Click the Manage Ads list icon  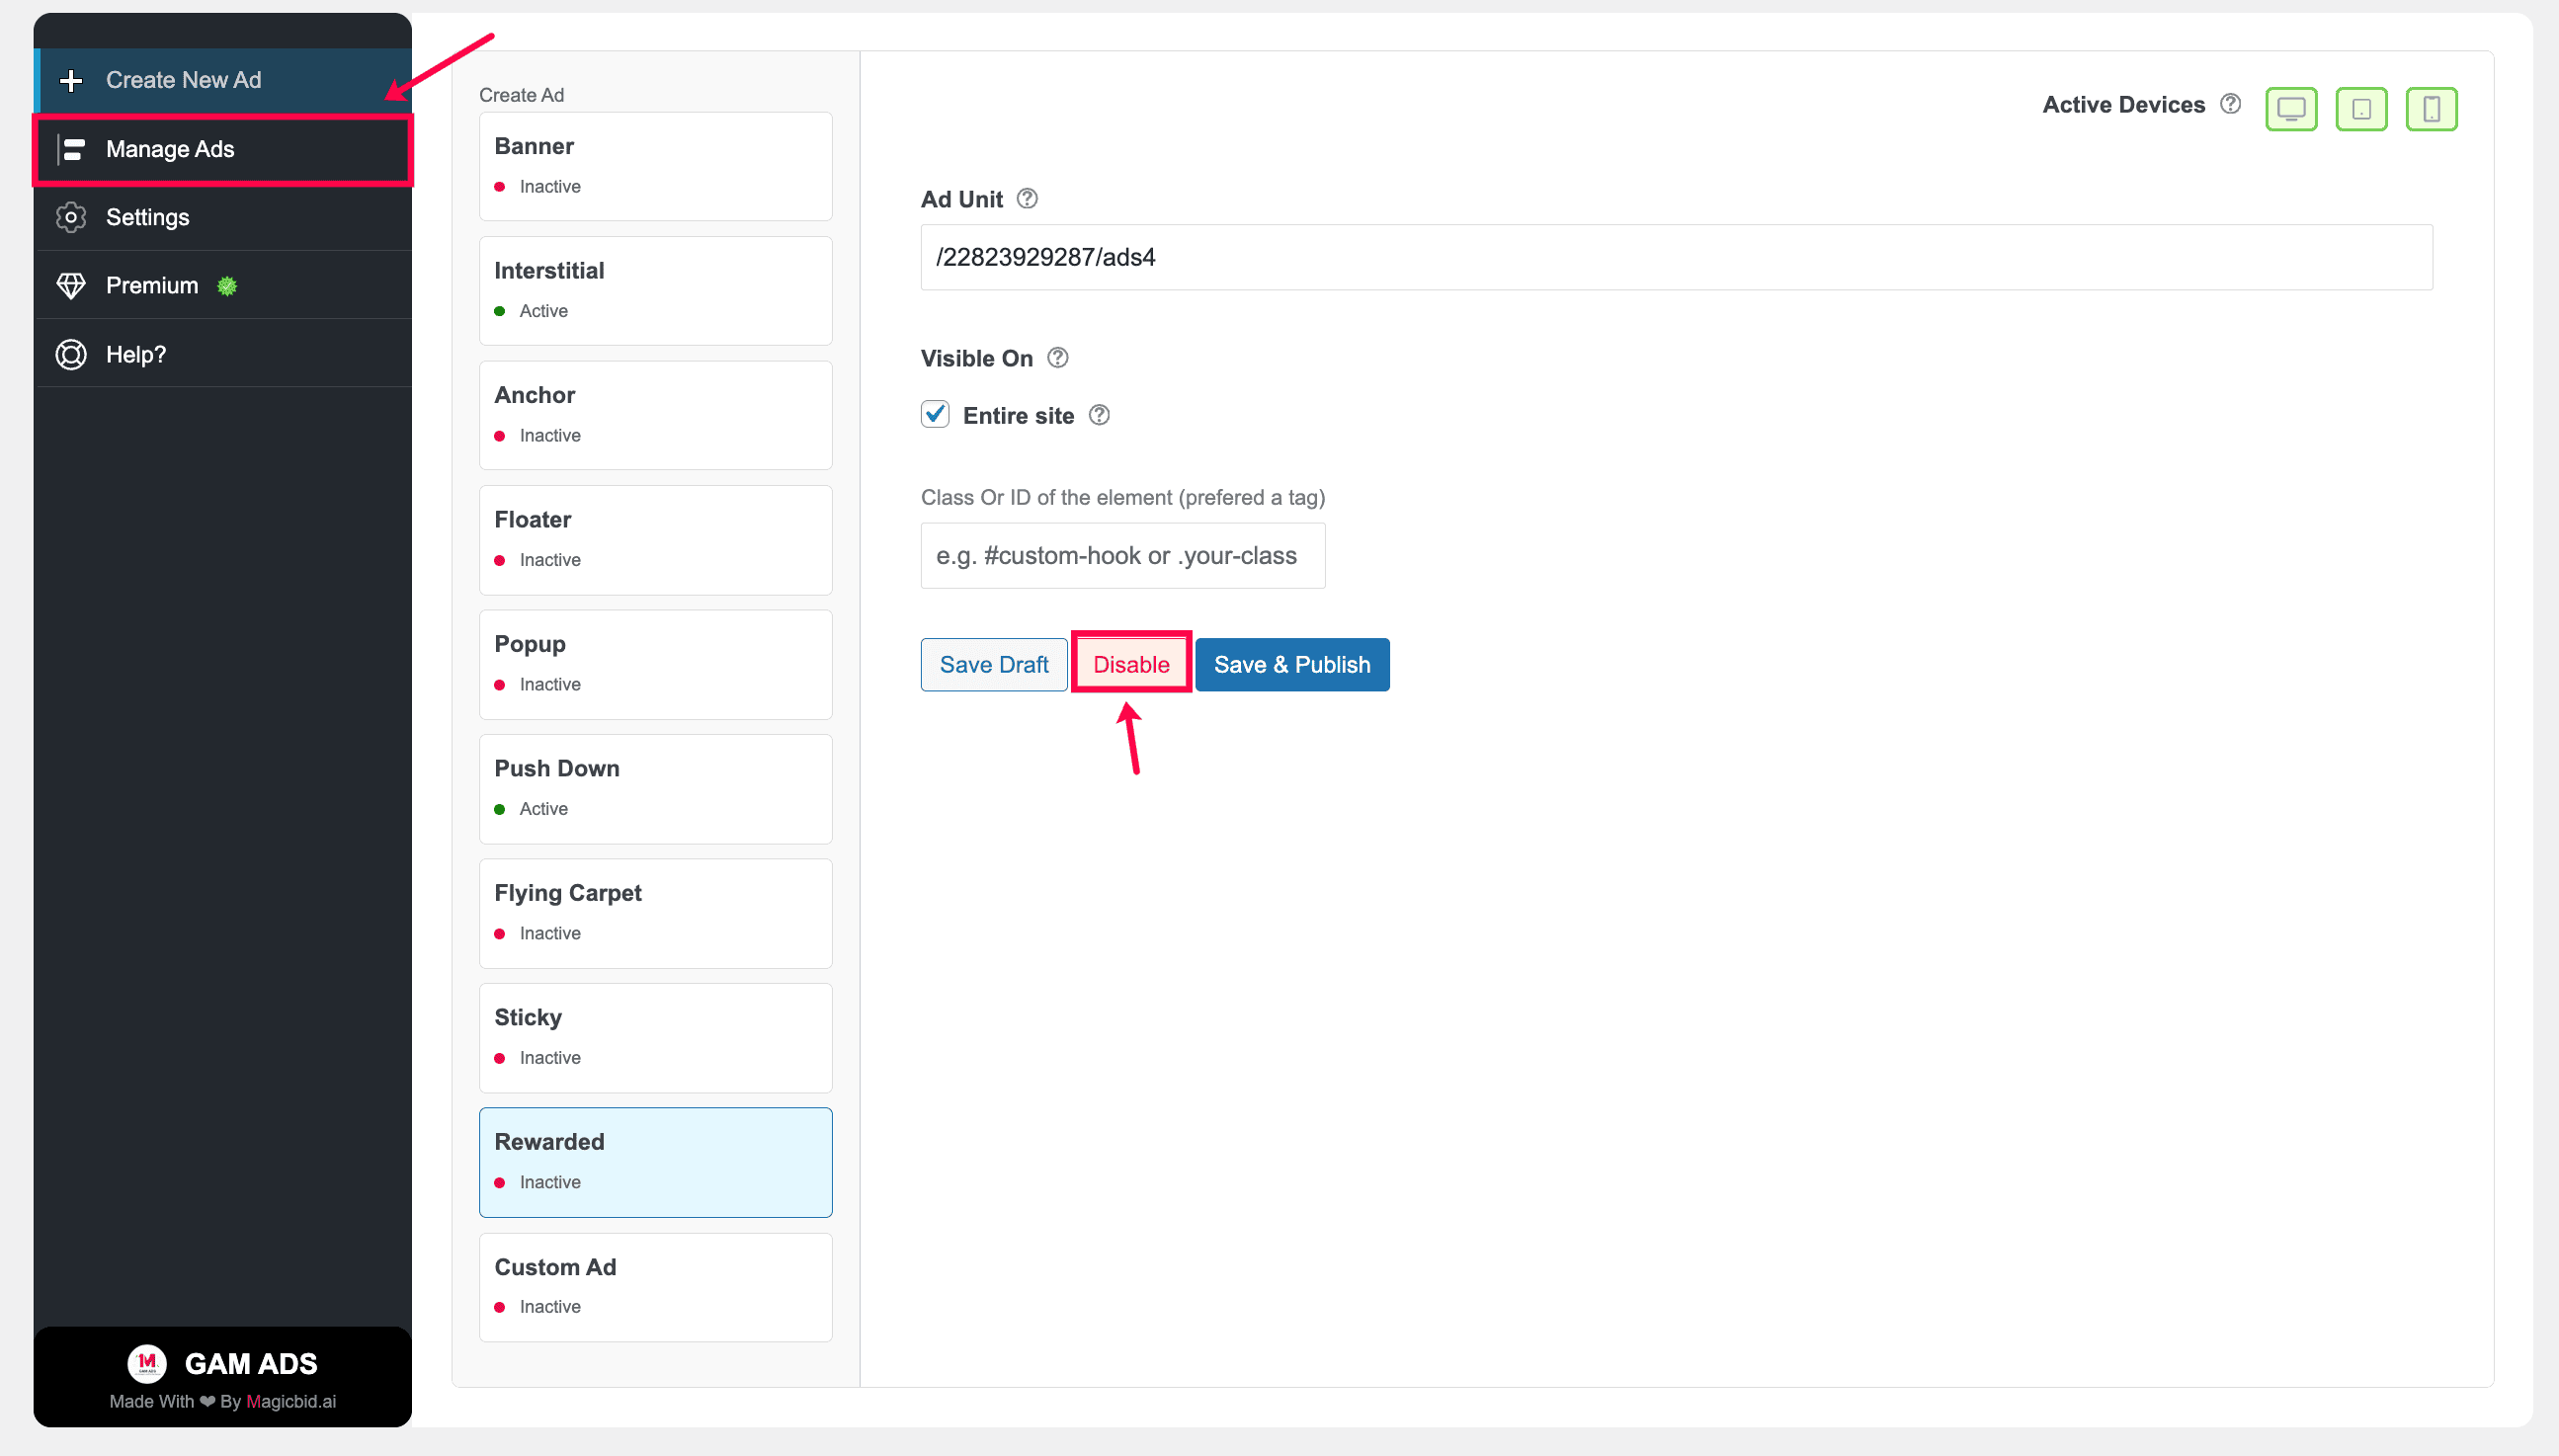pos(71,149)
